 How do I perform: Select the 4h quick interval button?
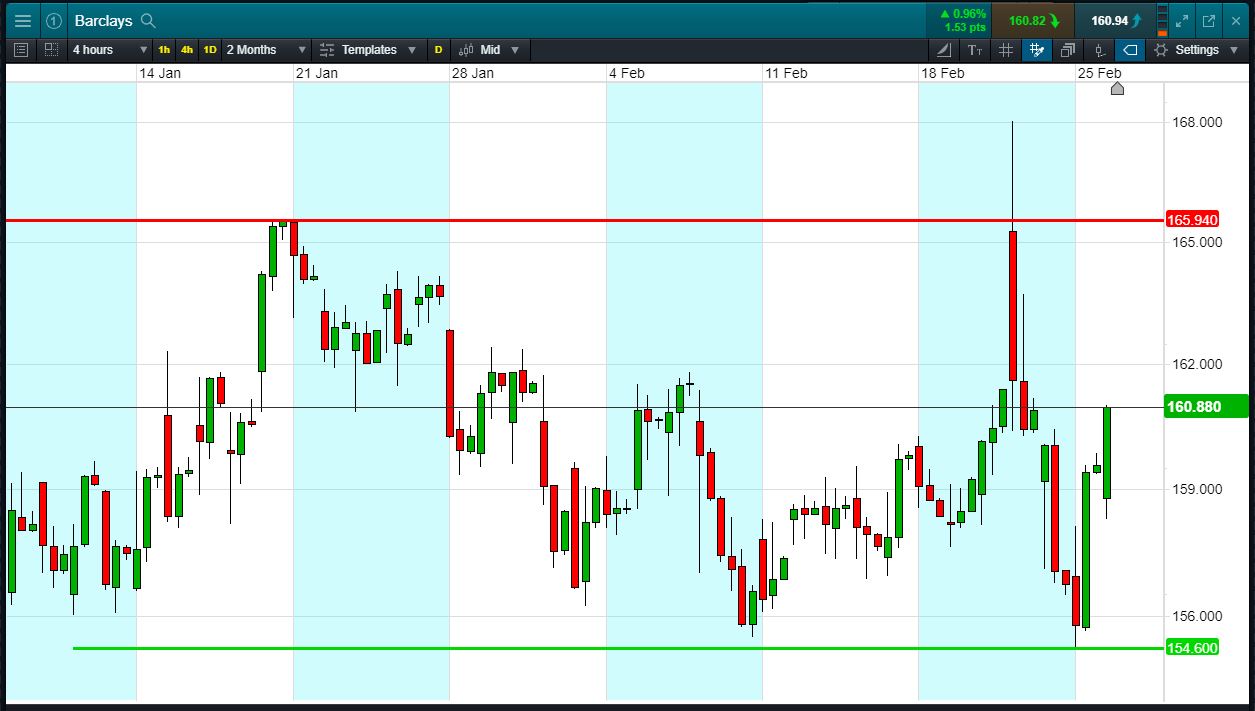pyautogui.click(x=187, y=50)
